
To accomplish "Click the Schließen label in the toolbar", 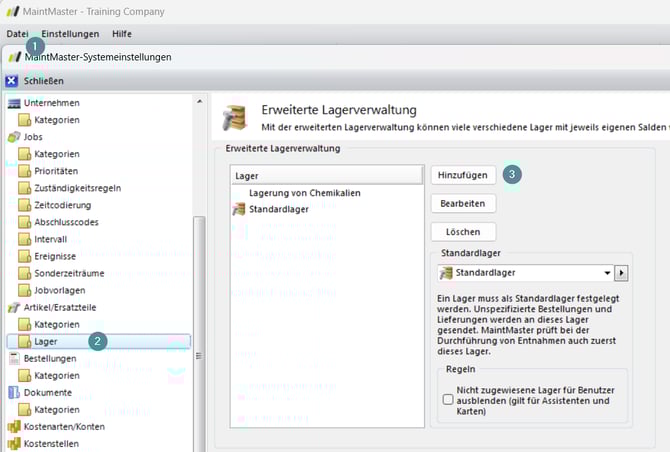I will (x=44, y=81).
